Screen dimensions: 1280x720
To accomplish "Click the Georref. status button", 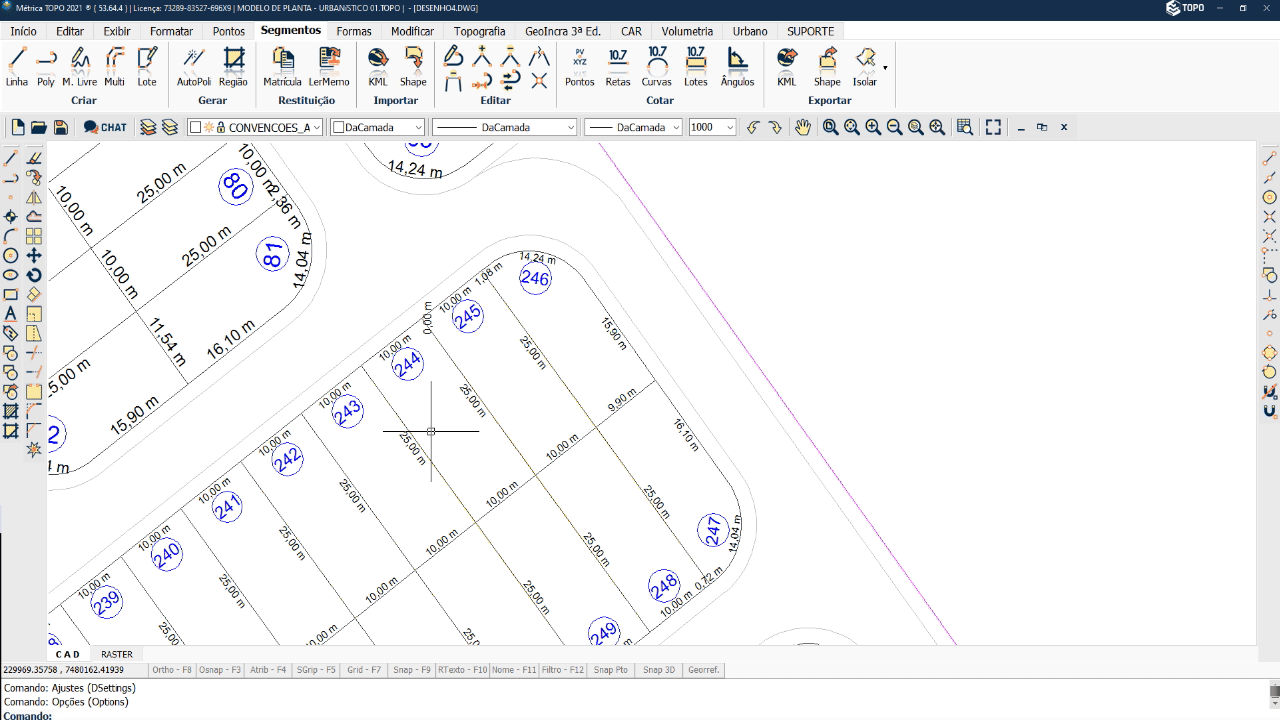I will click(x=703, y=670).
